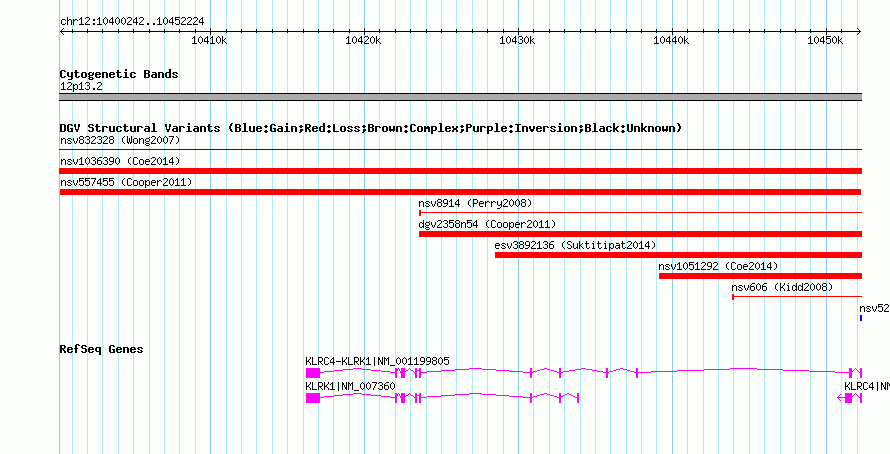Select the large first exon block of KLRK1
Viewport: 890px width, 454px height.
313,398
